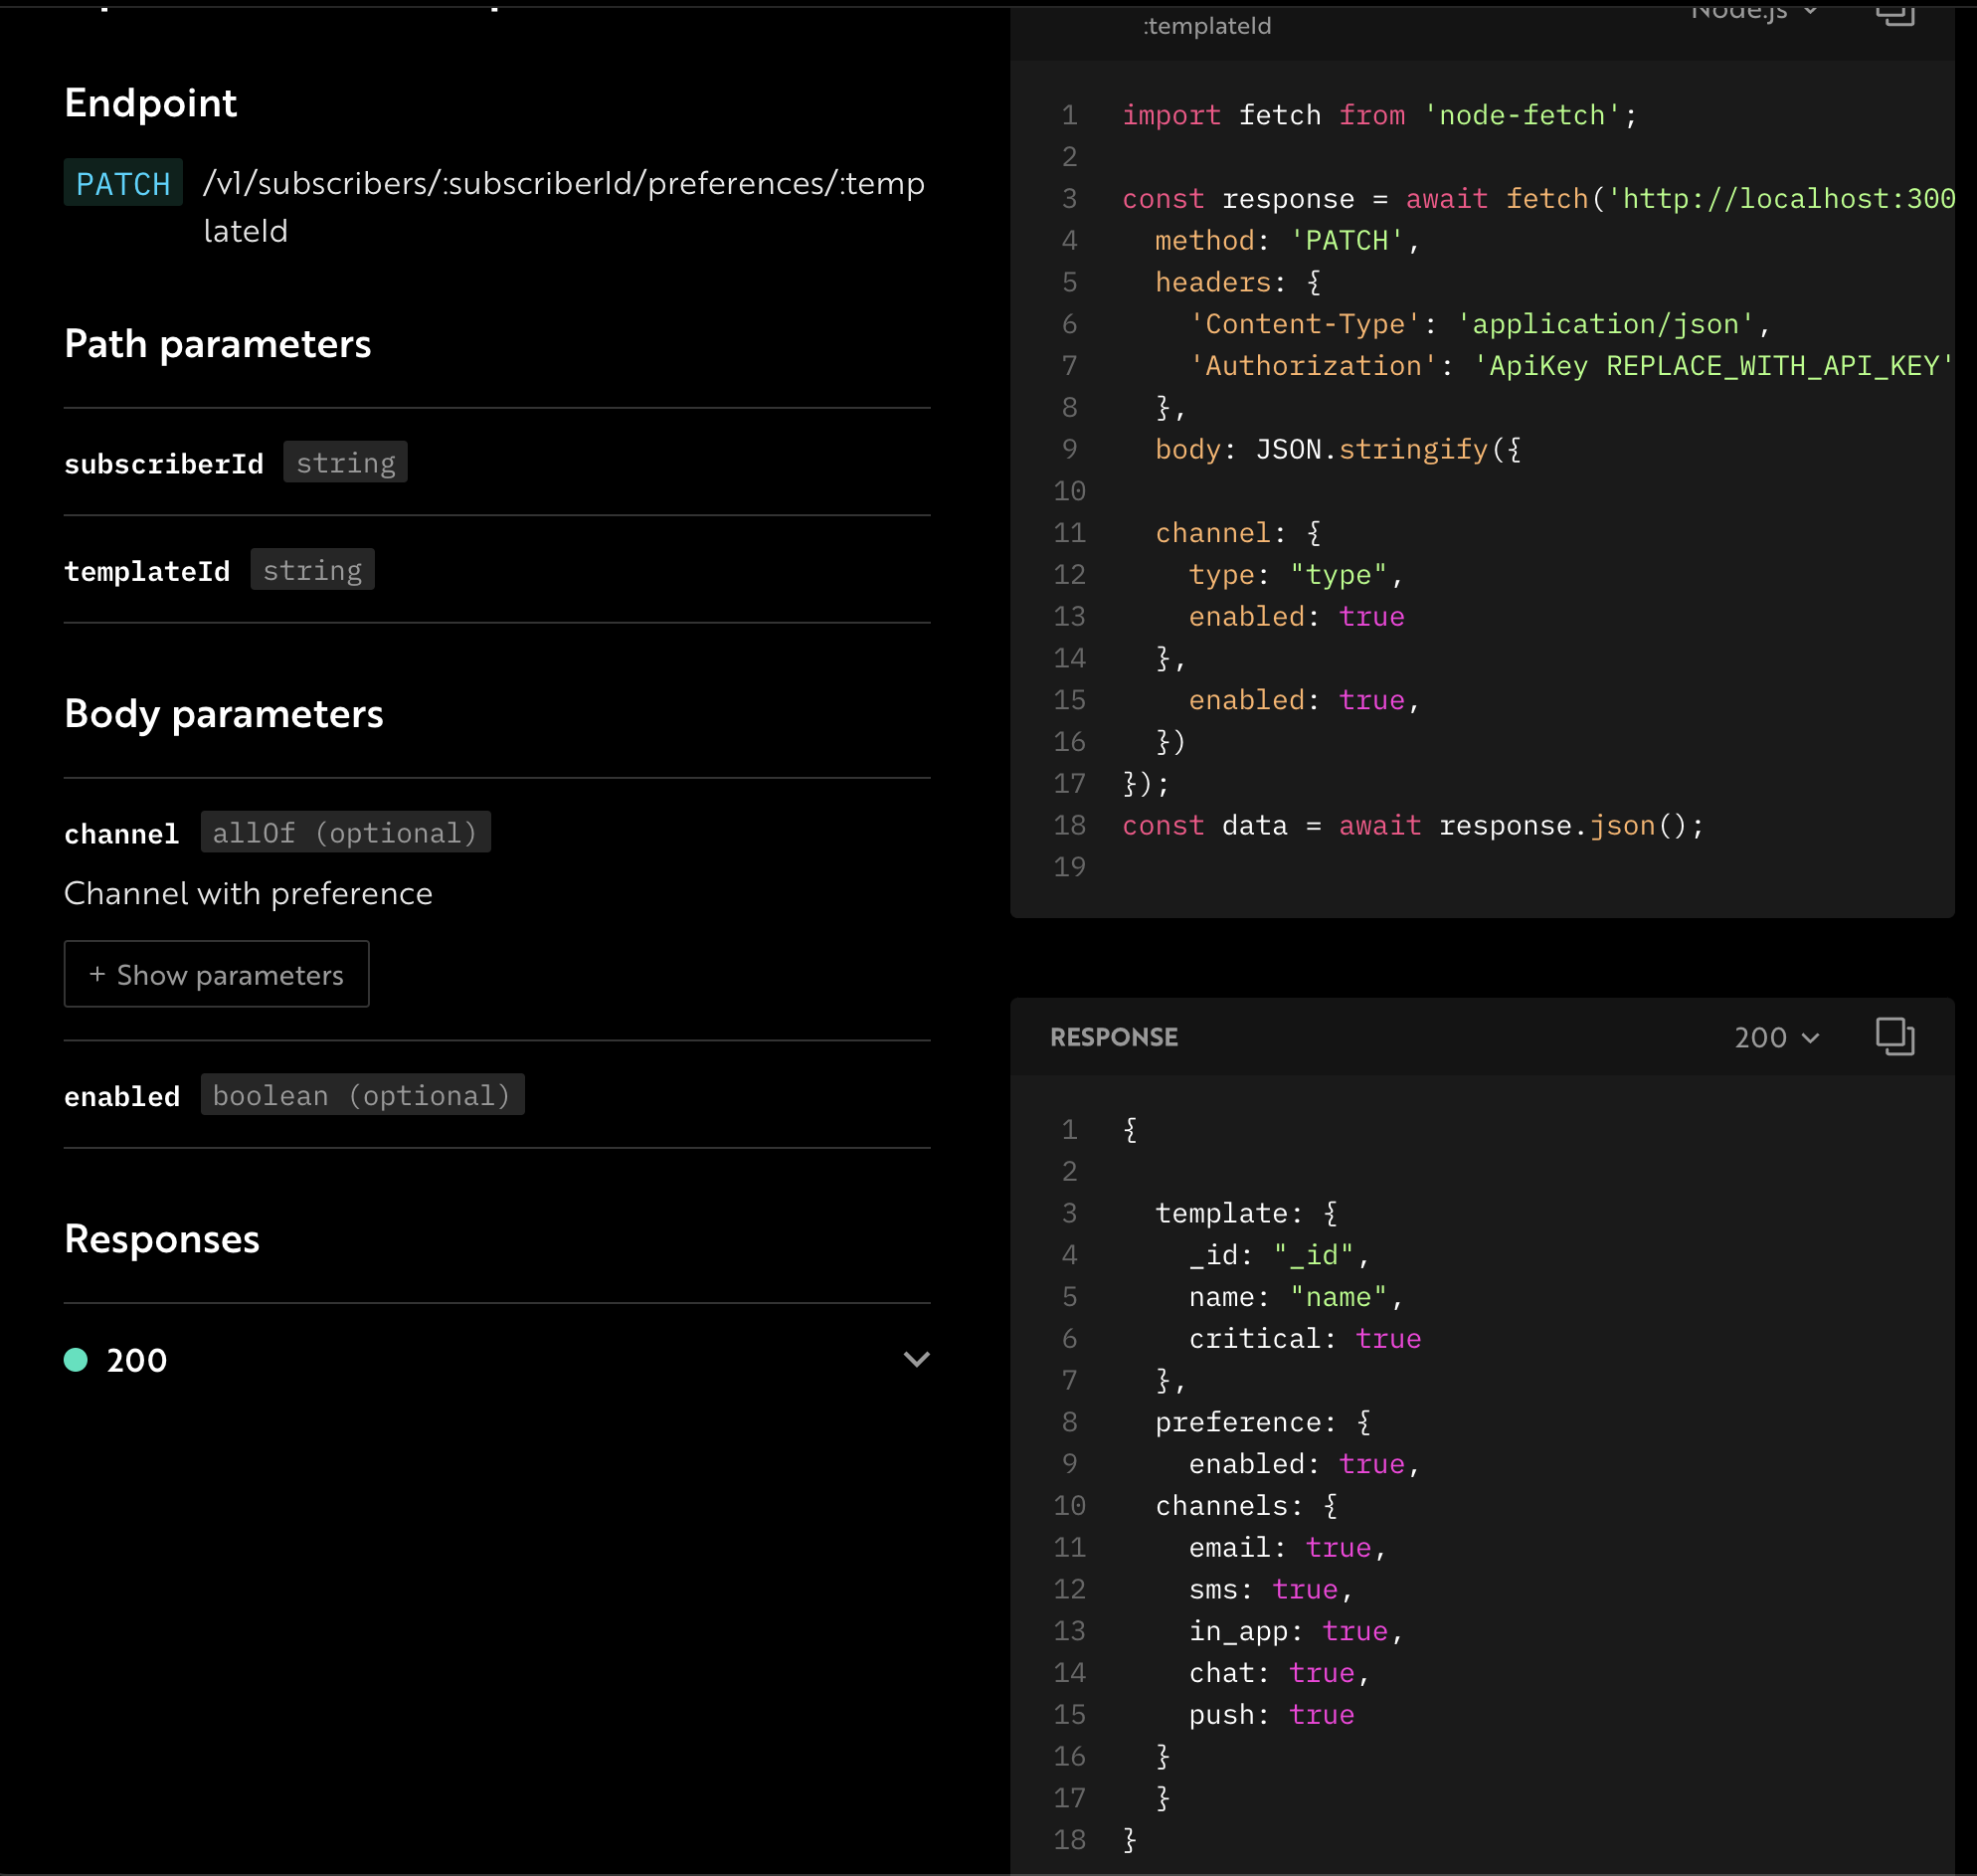Copy the request code snippet icon
This screenshot has width=1977, height=1876.
pyautogui.click(x=1894, y=14)
